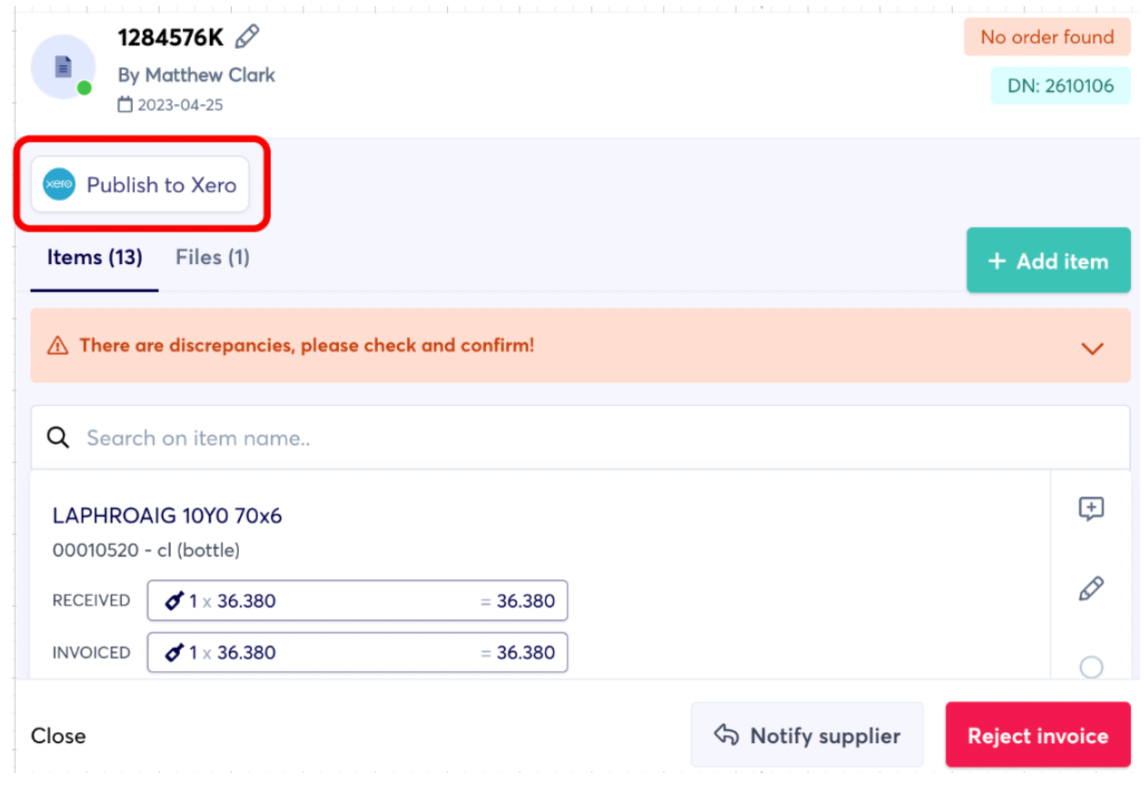Viewport: 1144px width, 794px height.
Task: Click the Close link
Action: pyautogui.click(x=58, y=736)
